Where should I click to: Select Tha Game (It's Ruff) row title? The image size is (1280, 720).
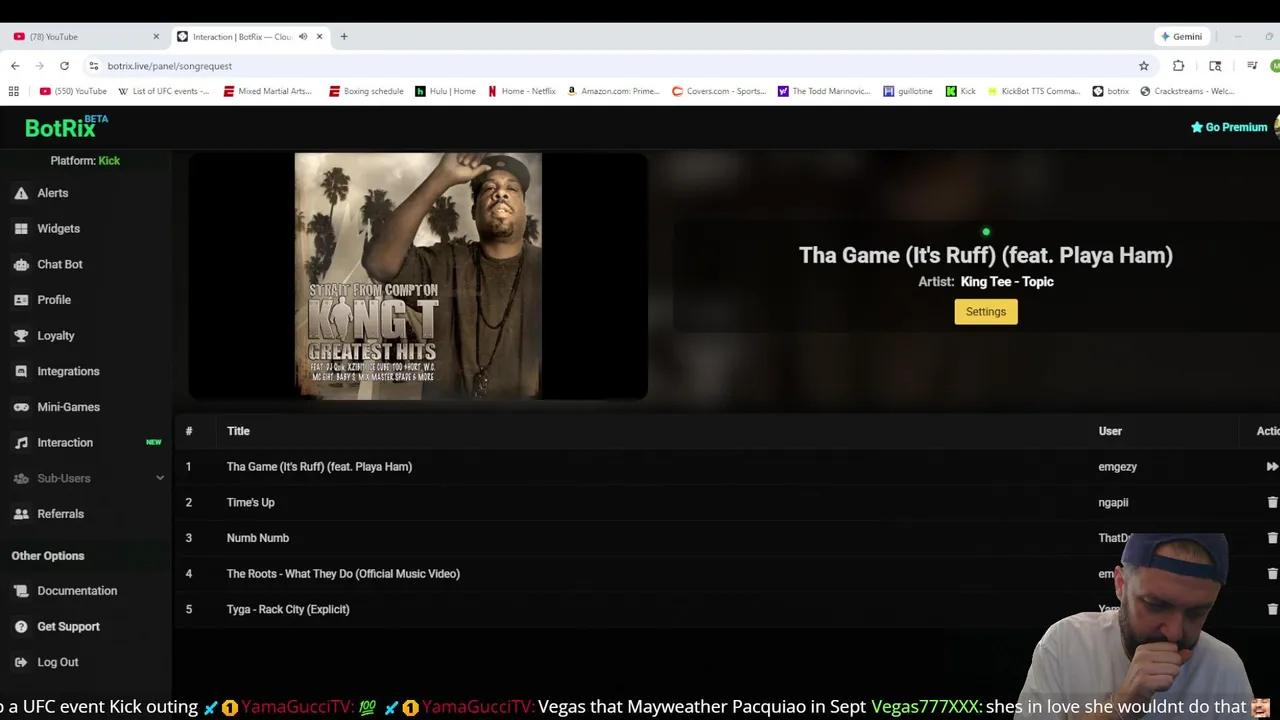[319, 467]
